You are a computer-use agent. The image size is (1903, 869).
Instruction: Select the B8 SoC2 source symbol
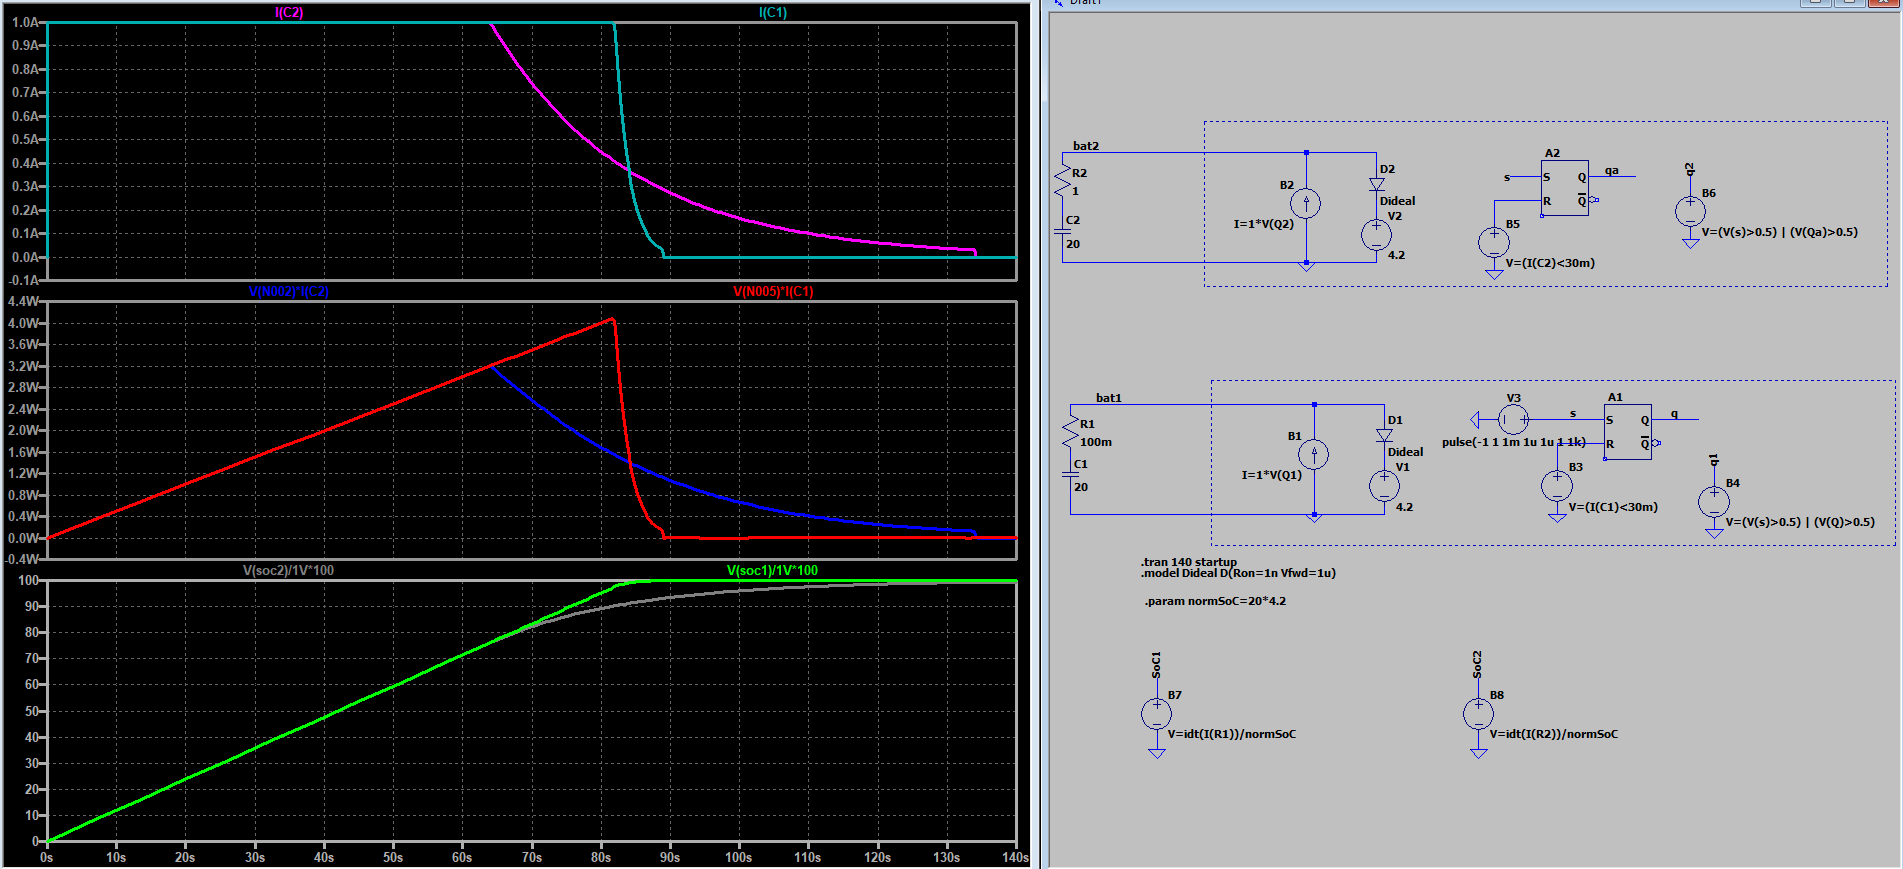tap(1478, 714)
